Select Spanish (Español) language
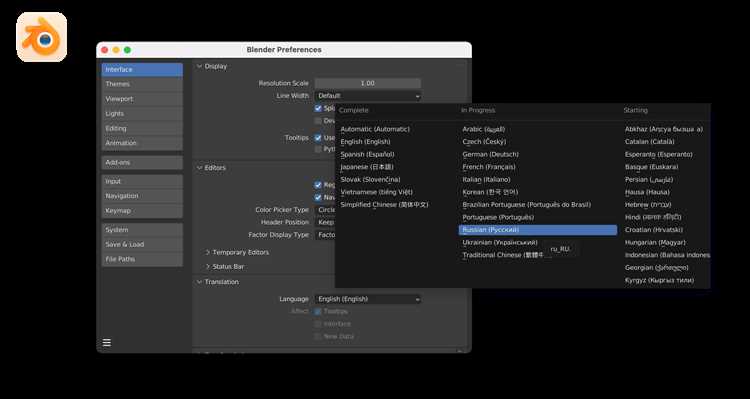This screenshot has height=399, width=750. pyautogui.click(x=367, y=155)
